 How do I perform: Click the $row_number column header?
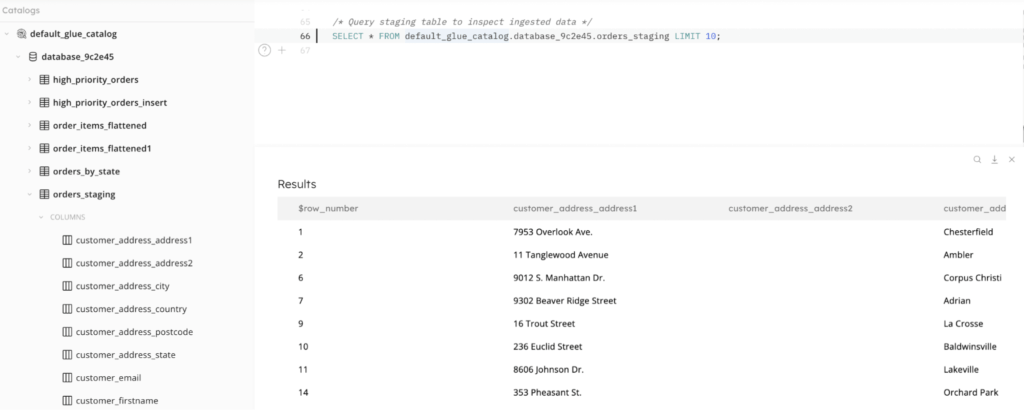click(x=328, y=208)
